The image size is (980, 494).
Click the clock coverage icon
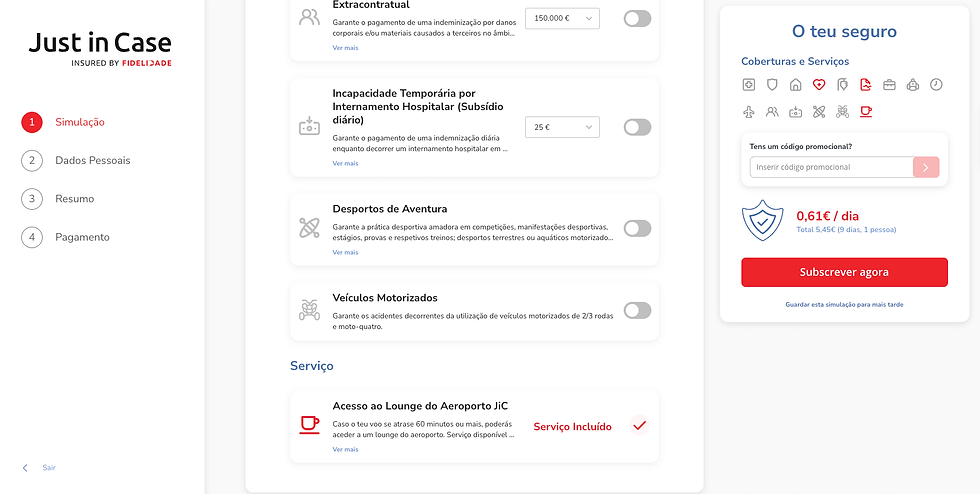[x=936, y=85]
